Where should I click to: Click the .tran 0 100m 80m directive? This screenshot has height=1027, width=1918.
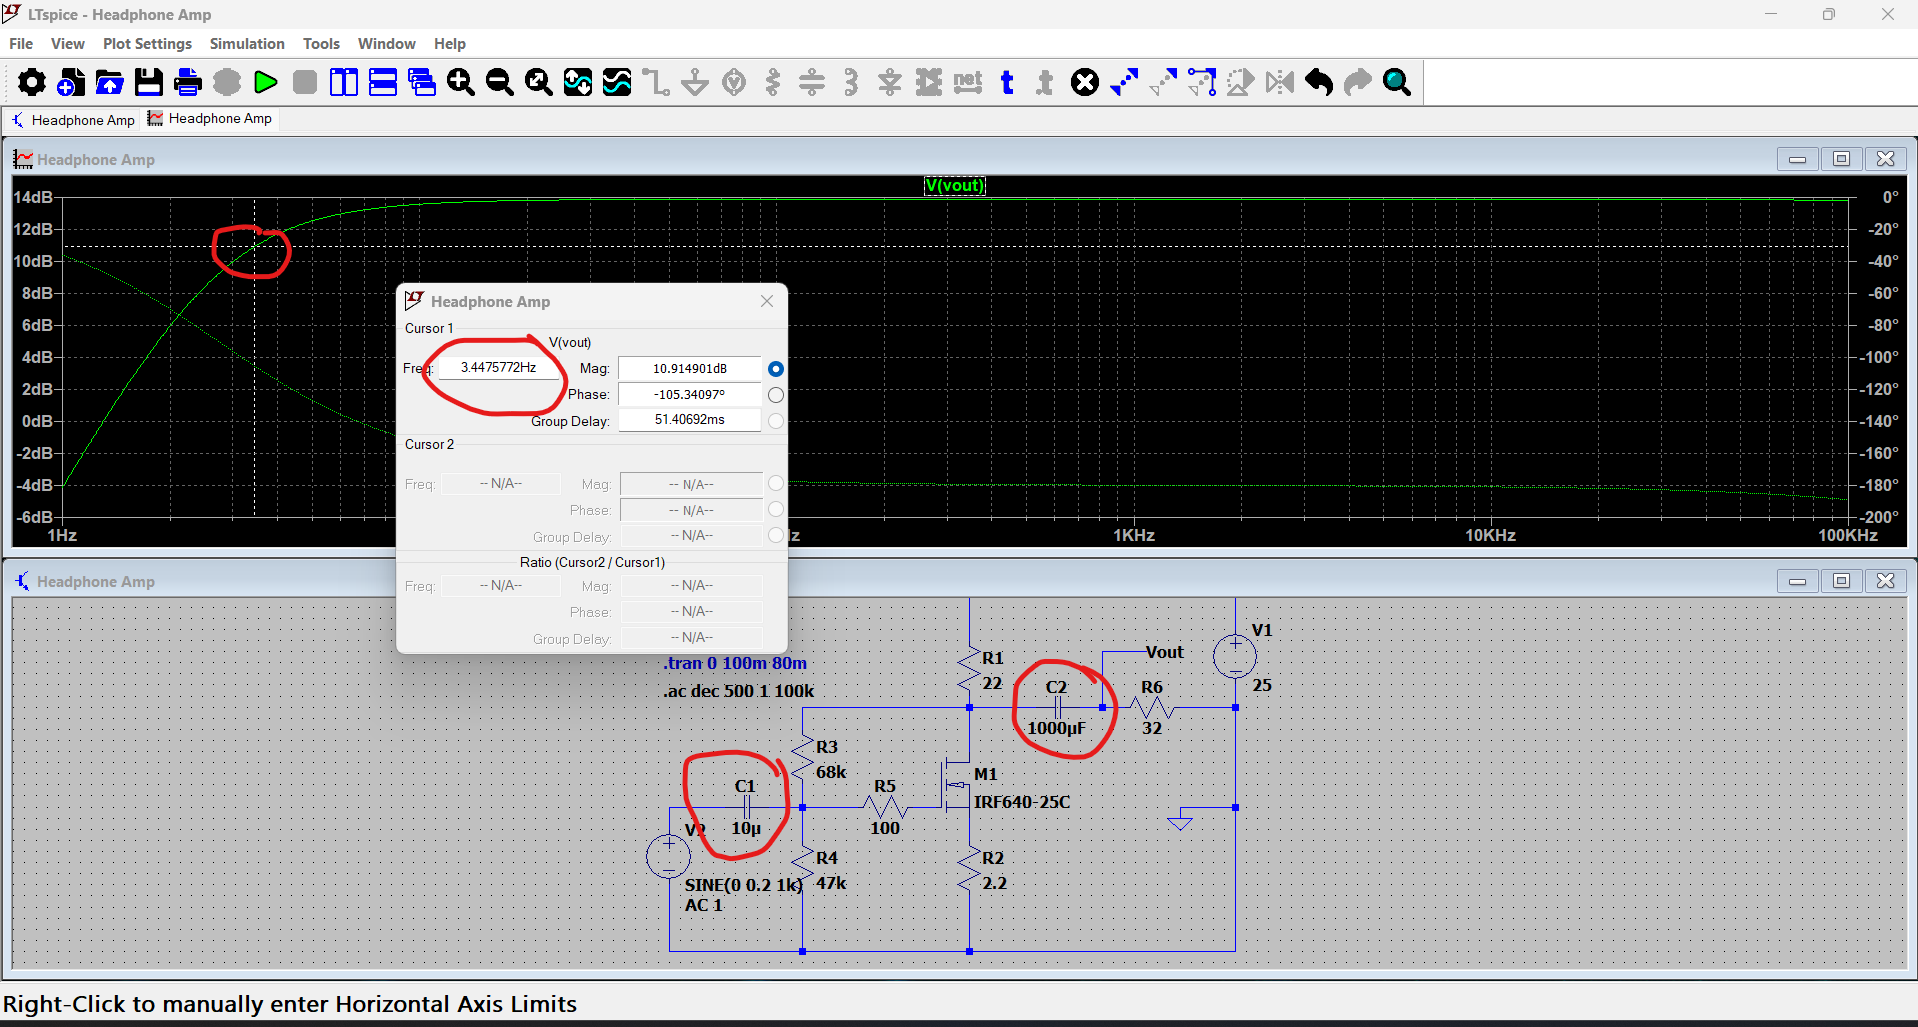pos(735,663)
